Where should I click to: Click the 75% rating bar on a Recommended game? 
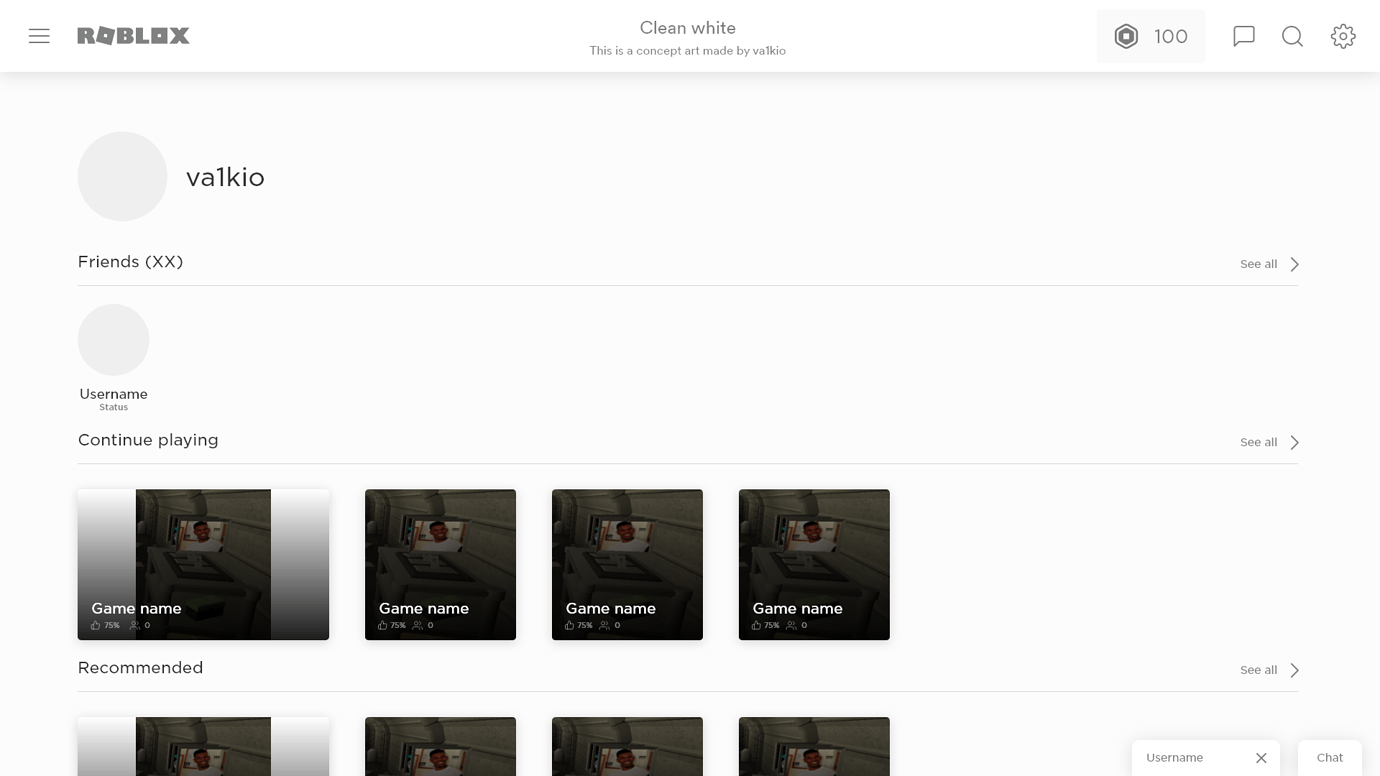point(110,772)
